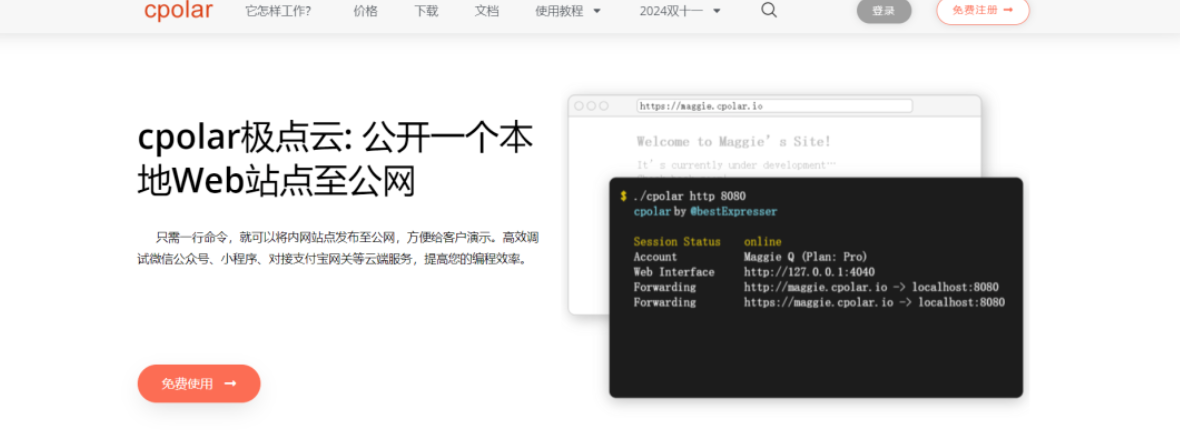The image size is (1180, 432).
Task: Click the yellow 'online' status text
Action: pyautogui.click(x=762, y=242)
